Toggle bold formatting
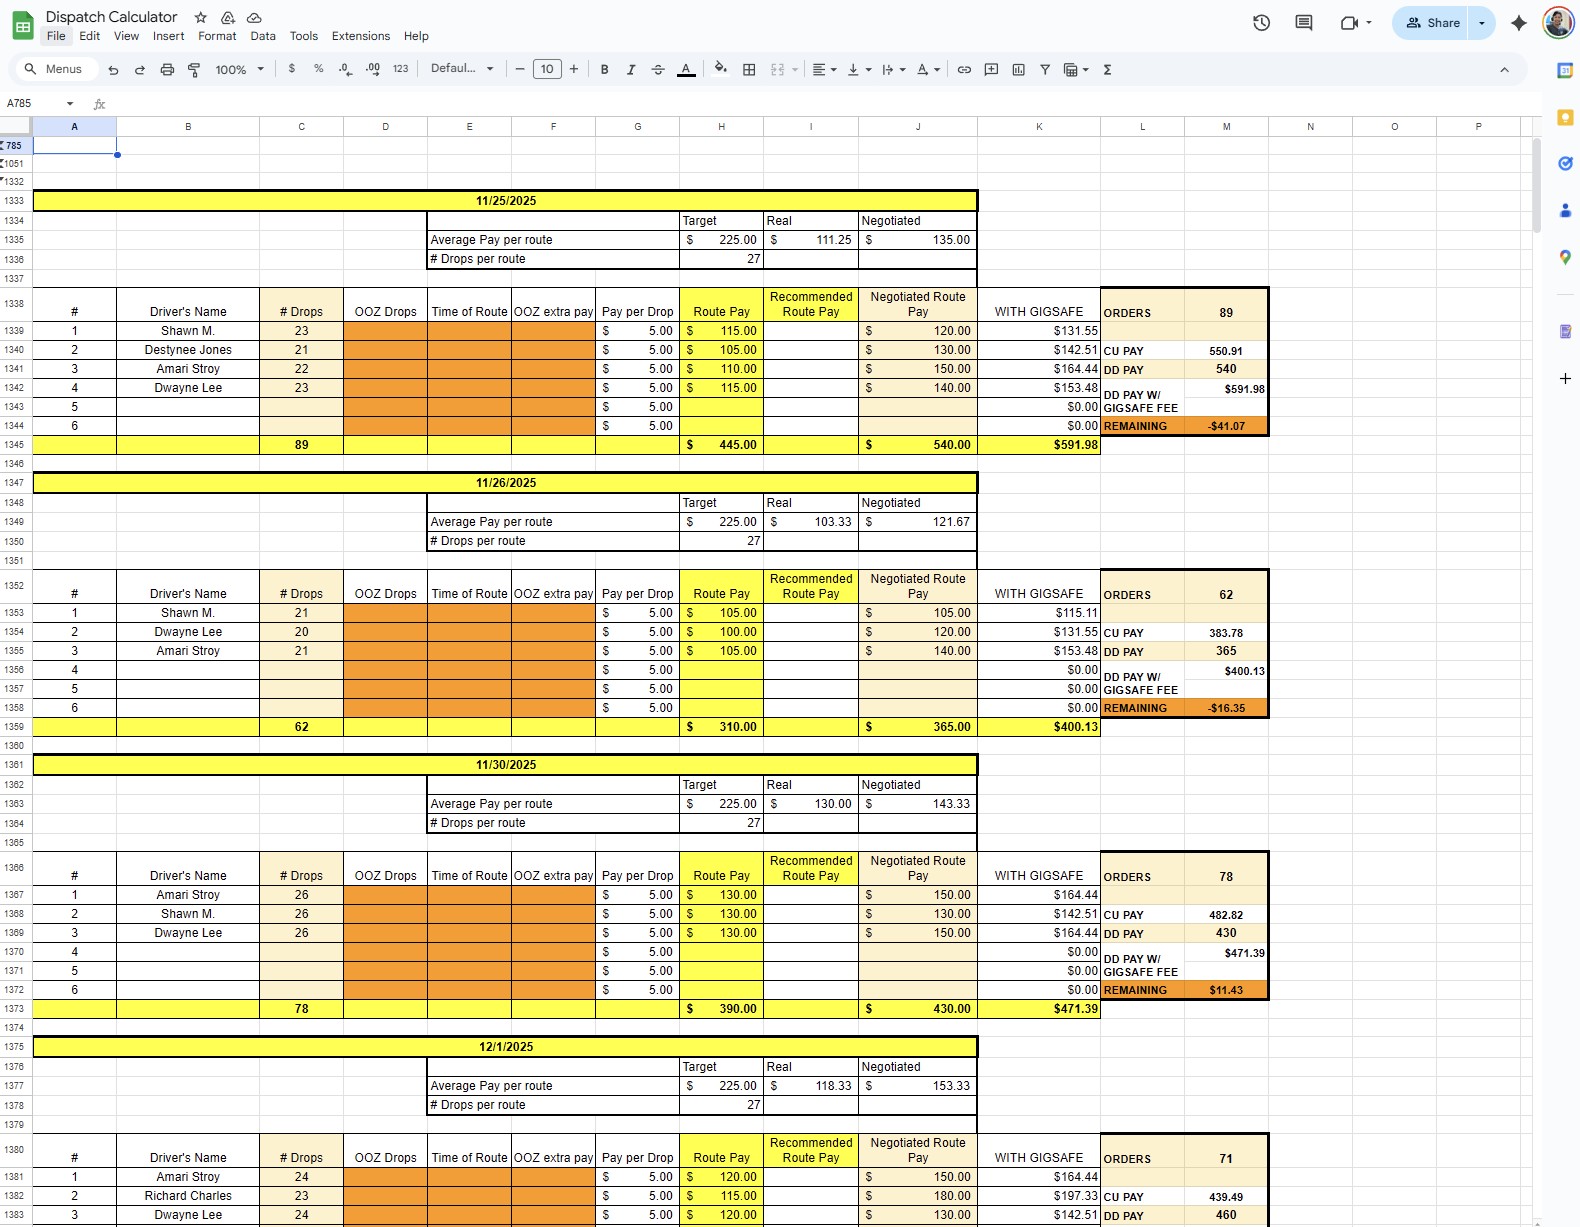This screenshot has width=1580, height=1227. (x=604, y=70)
